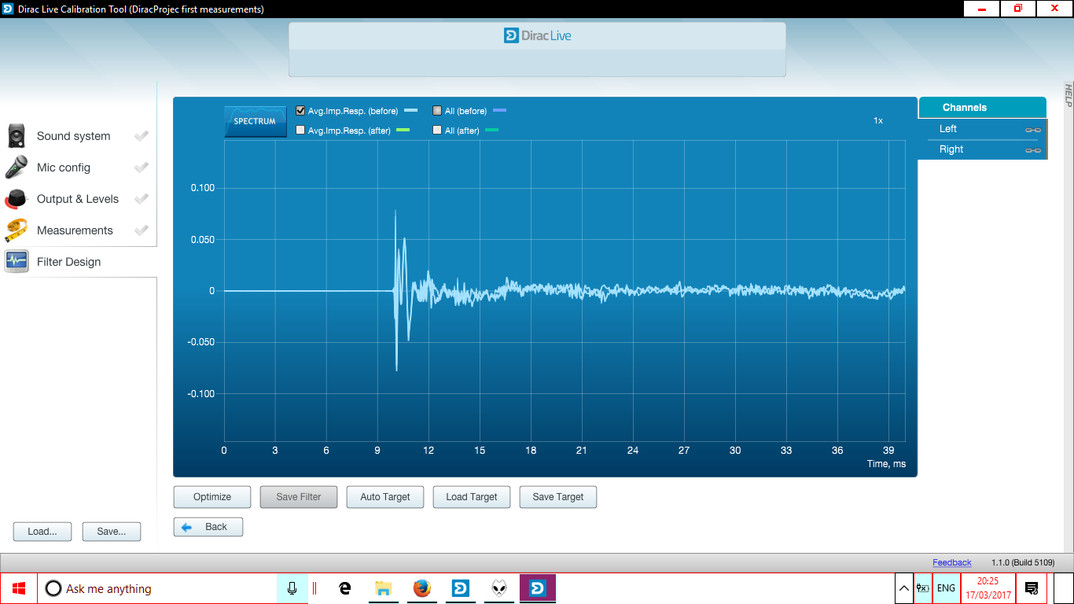Switch to the Measurements step
The image size is (1074, 604).
[x=75, y=230]
